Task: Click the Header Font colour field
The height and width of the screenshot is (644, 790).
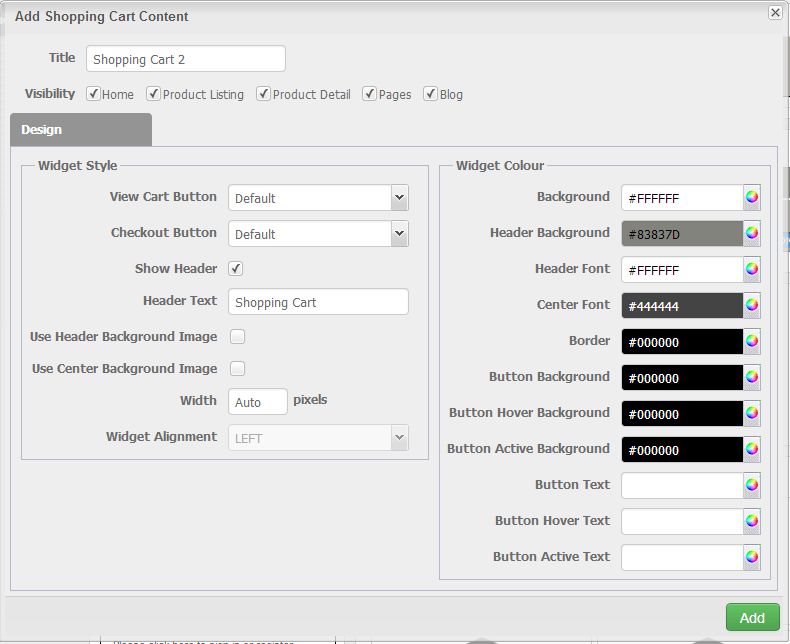Action: tap(682, 270)
